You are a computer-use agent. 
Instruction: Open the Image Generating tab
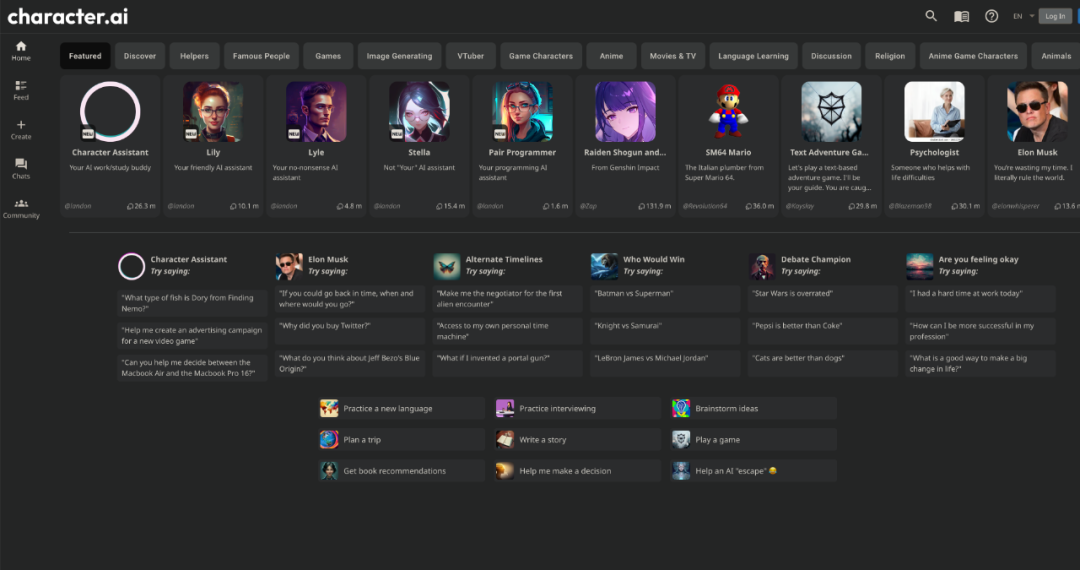399,56
